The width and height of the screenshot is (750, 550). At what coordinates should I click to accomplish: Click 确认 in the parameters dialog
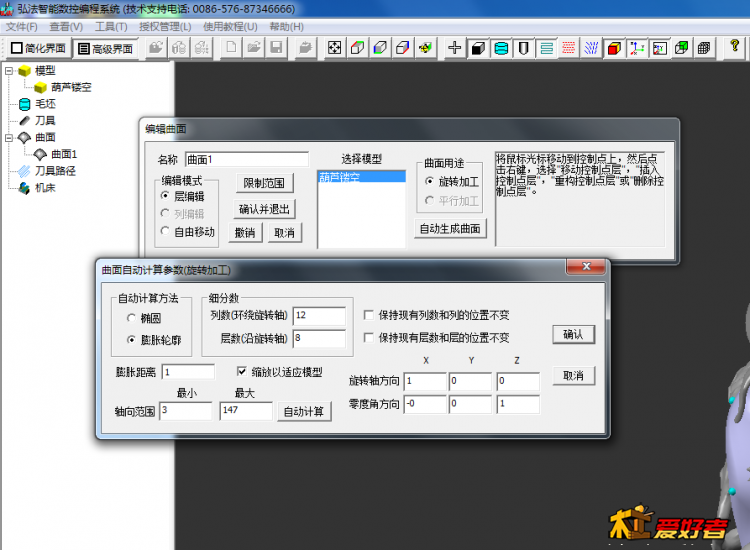click(x=573, y=334)
